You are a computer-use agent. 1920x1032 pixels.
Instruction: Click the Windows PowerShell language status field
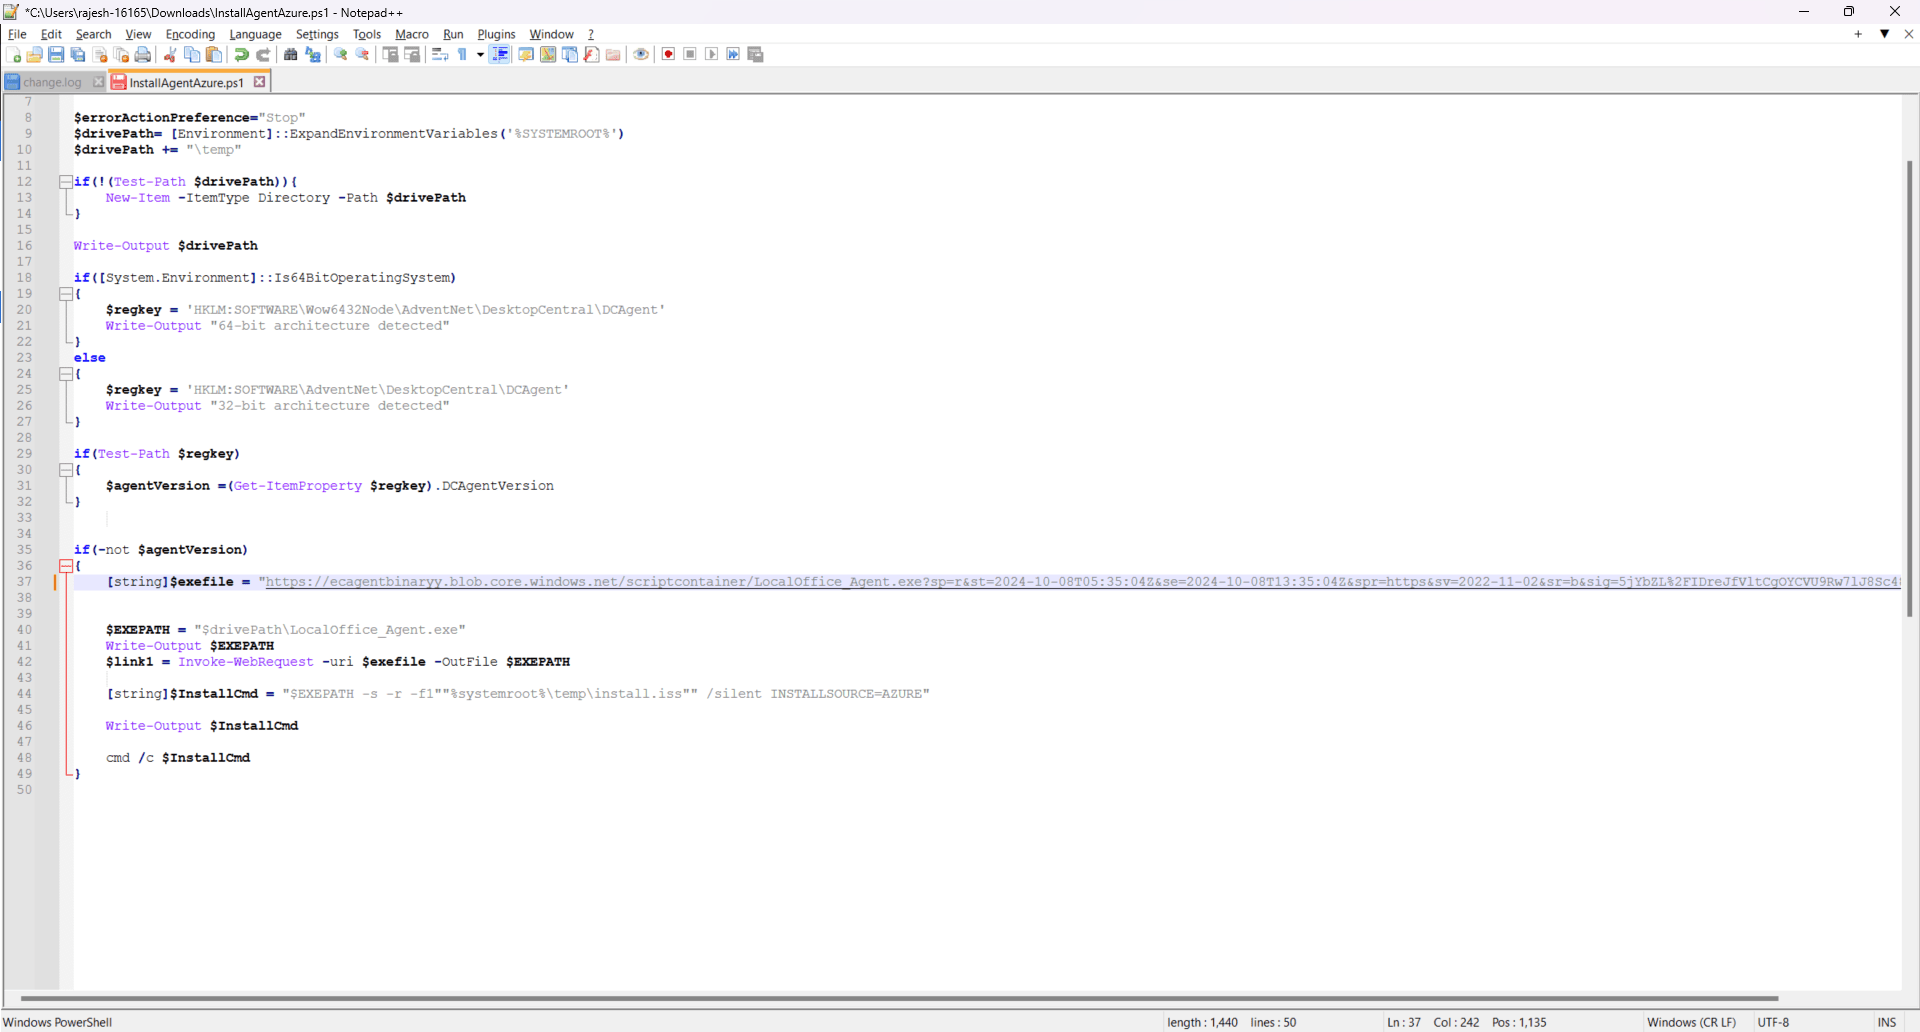coord(58,1022)
